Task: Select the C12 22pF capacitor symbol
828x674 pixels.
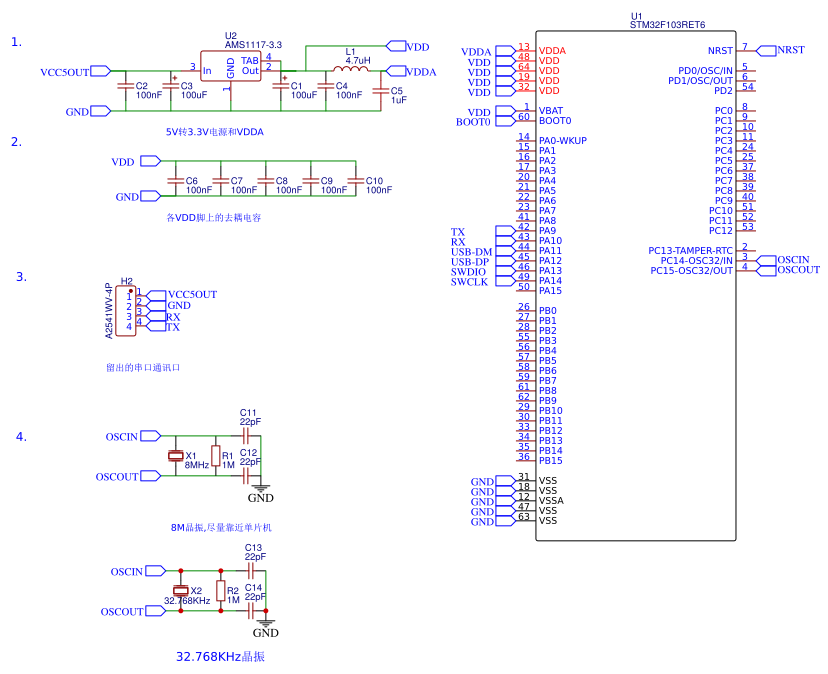Action: (246, 476)
